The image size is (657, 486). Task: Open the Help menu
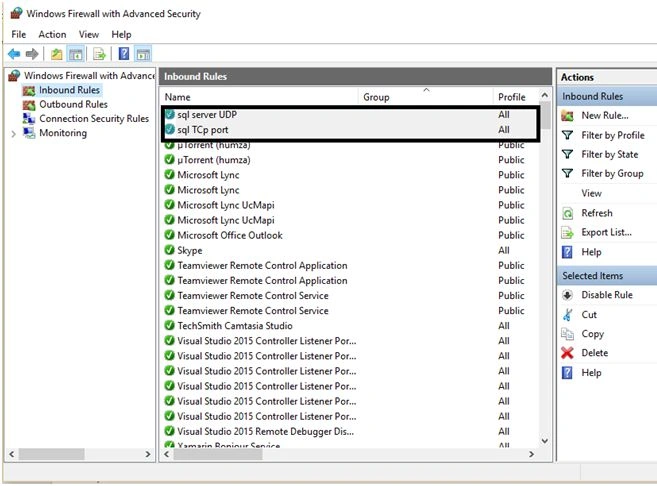tap(121, 34)
